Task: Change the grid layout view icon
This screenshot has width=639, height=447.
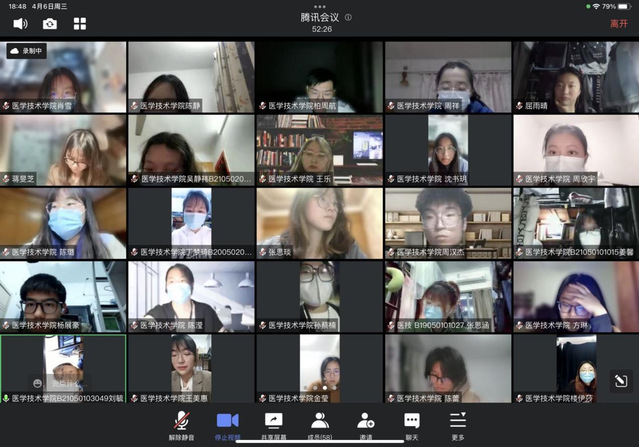Action: [x=80, y=23]
